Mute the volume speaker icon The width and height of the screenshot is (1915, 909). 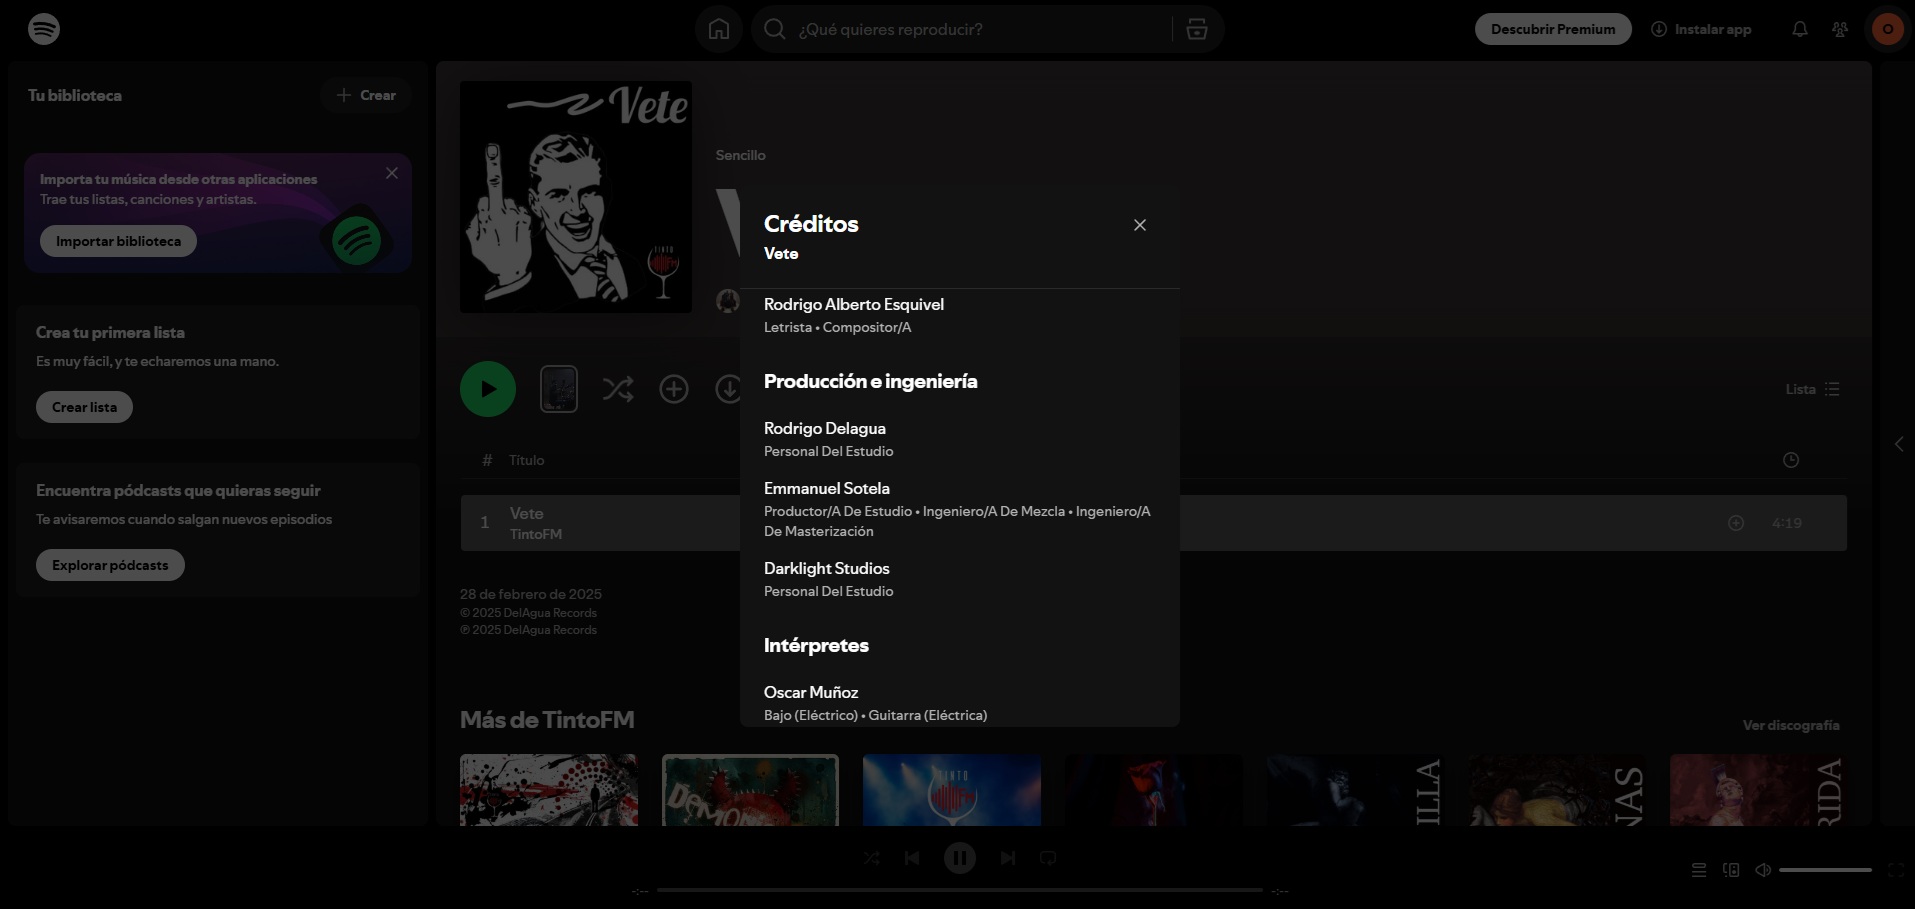pos(1763,870)
